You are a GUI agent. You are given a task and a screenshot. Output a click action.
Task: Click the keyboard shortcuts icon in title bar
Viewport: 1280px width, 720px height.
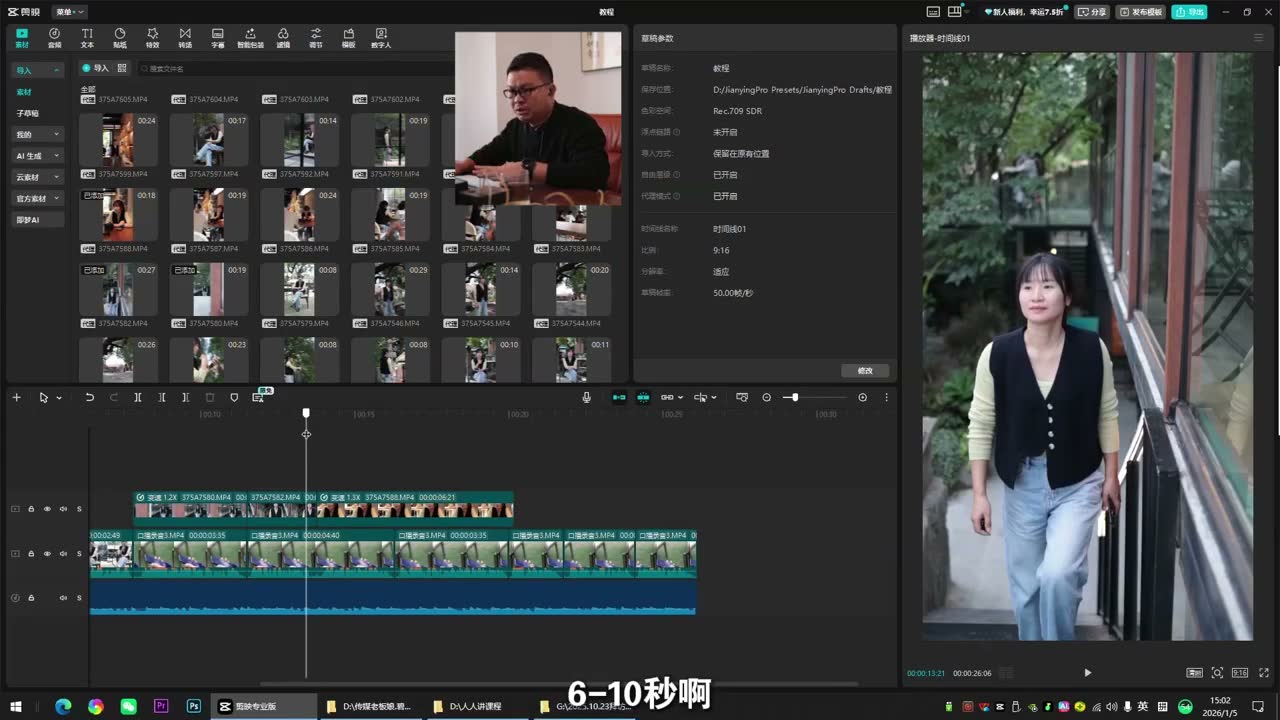point(933,12)
